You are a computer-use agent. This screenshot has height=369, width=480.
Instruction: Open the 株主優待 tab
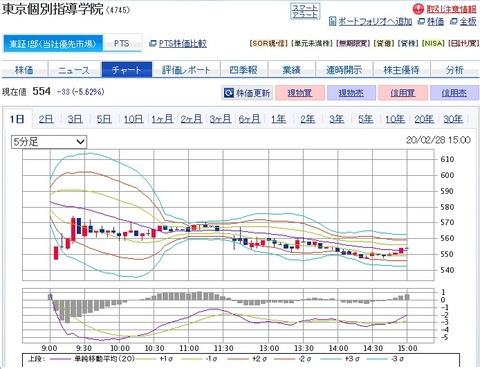401,70
